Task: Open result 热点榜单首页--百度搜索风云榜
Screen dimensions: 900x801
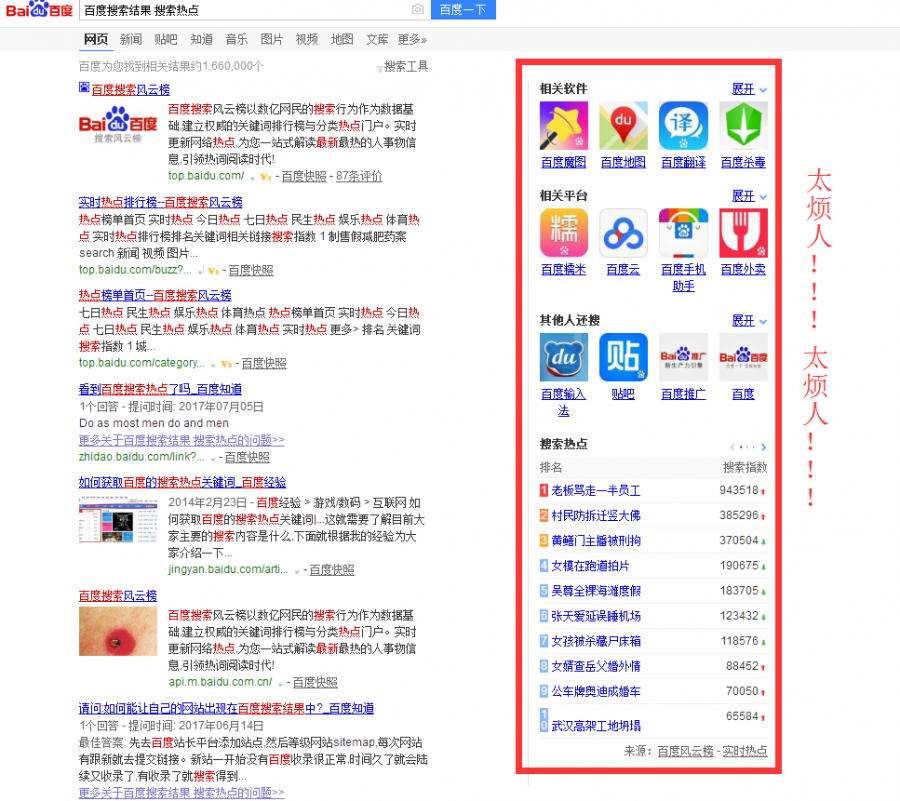Action: 155,295
